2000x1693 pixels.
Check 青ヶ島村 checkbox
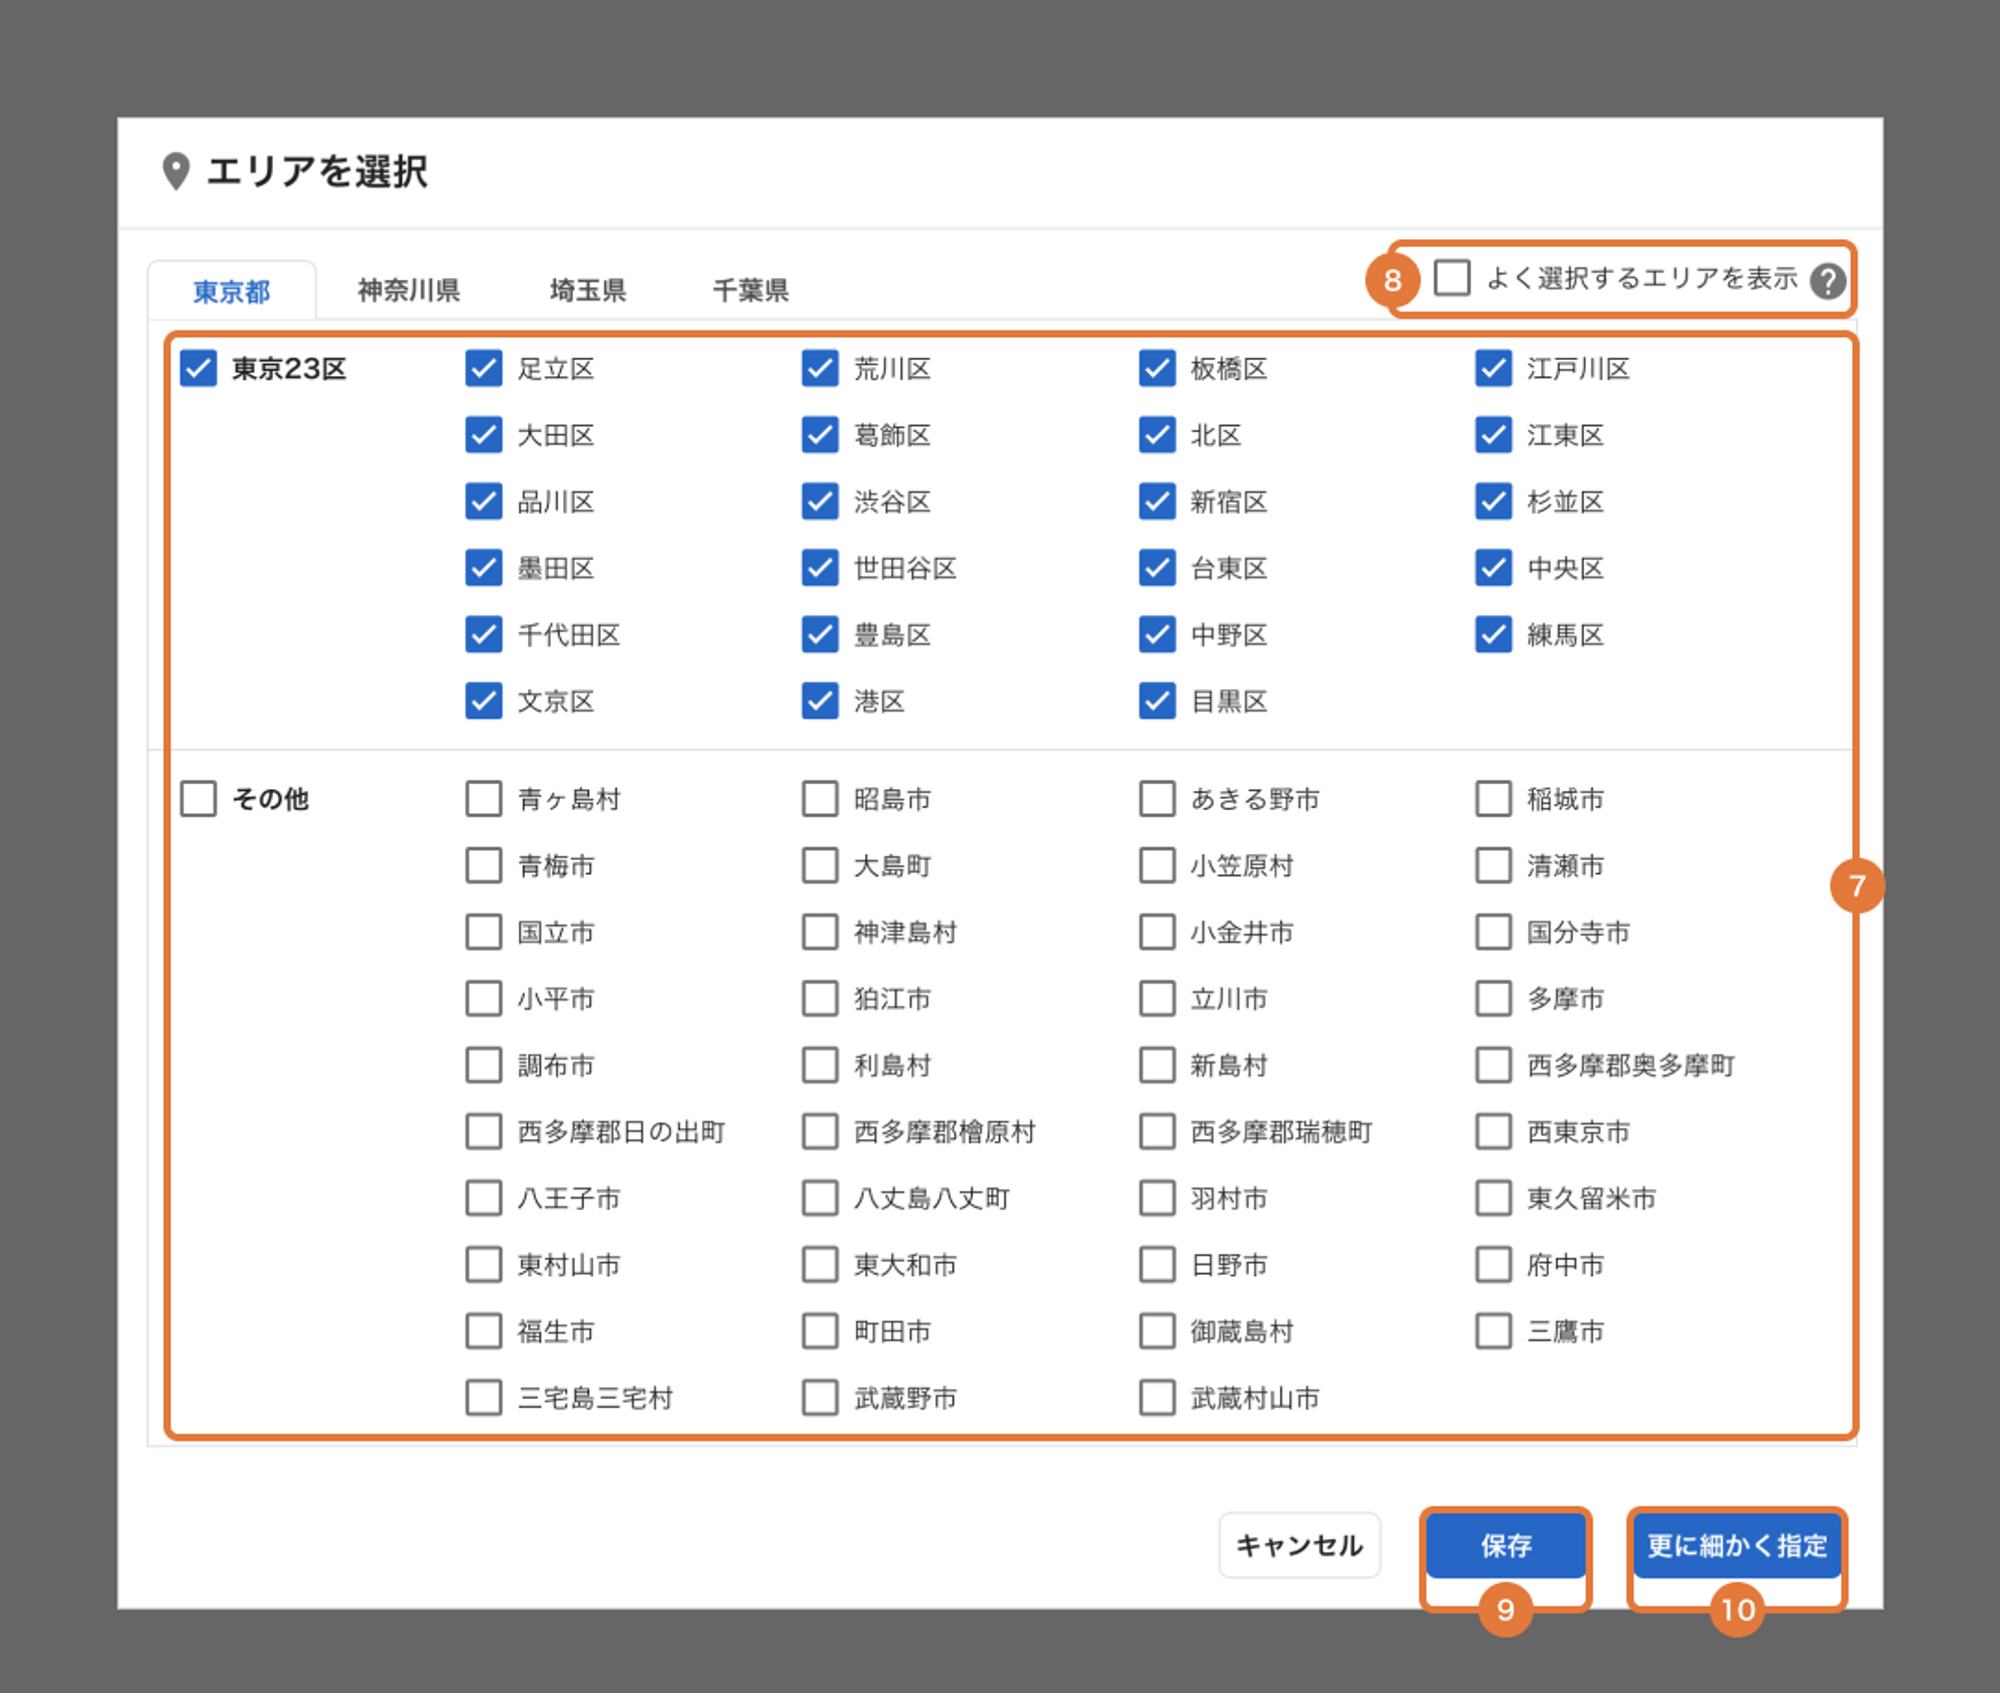coord(483,799)
